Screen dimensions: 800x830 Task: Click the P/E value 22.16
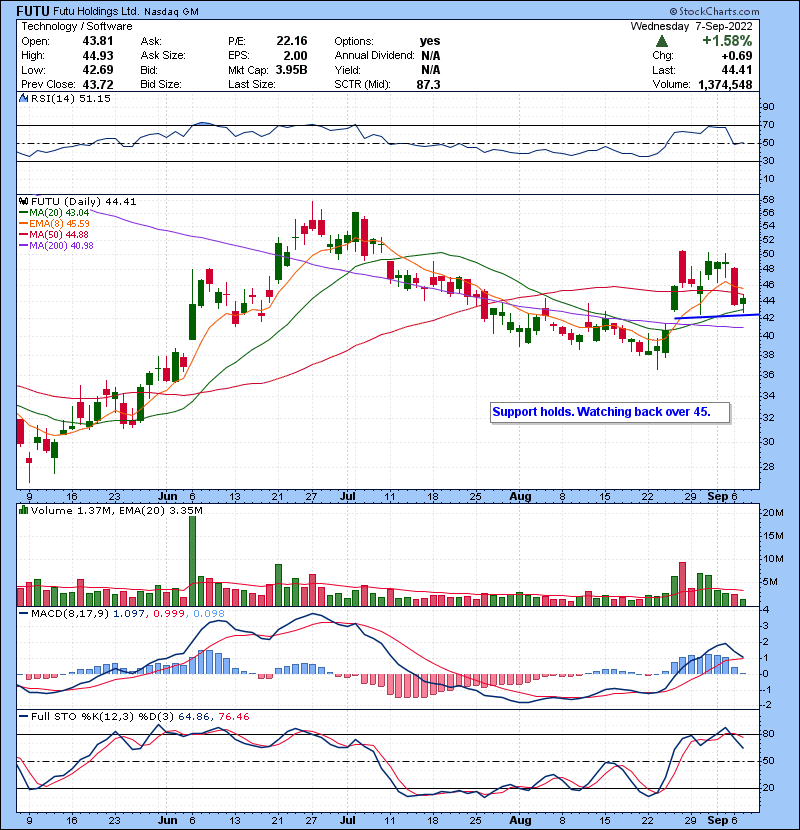click(292, 41)
